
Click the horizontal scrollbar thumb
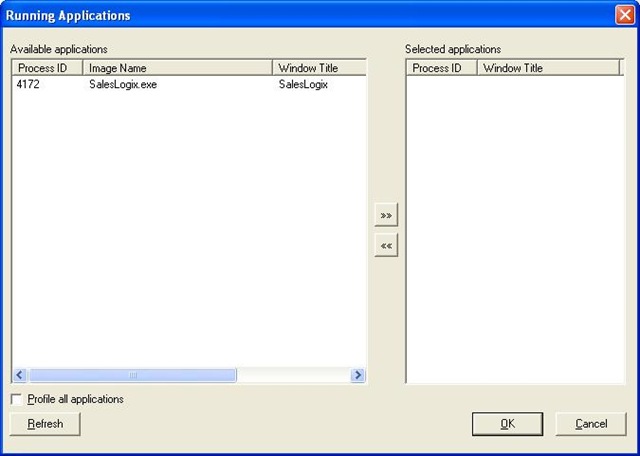(132, 376)
